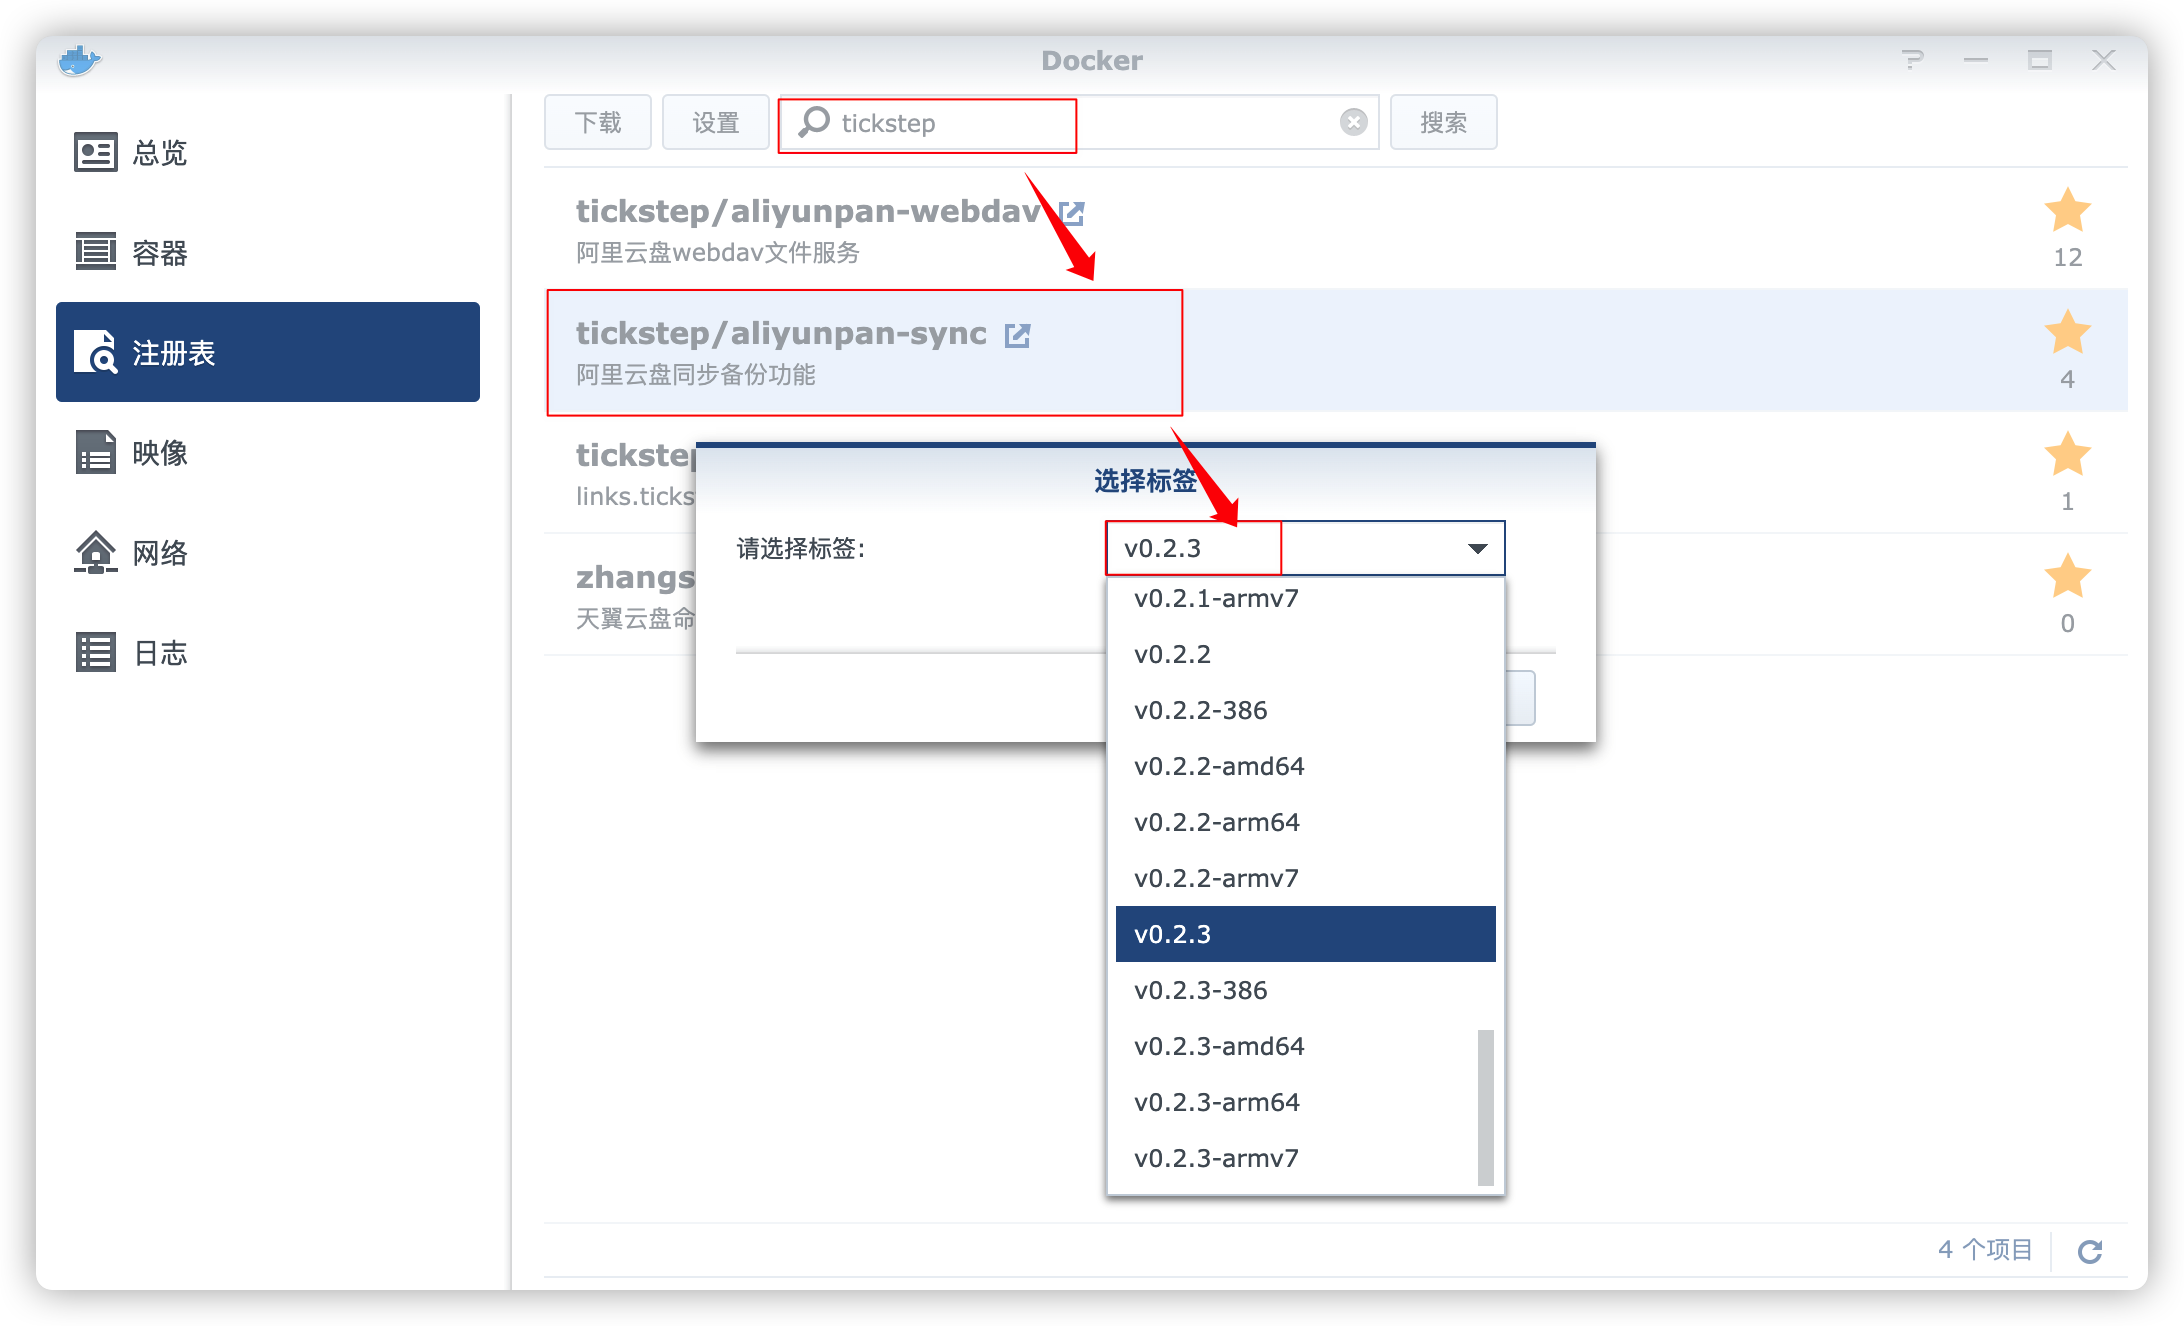This screenshot has height=1326, width=2184.
Task: Click the 设置 settings button
Action: 716,122
